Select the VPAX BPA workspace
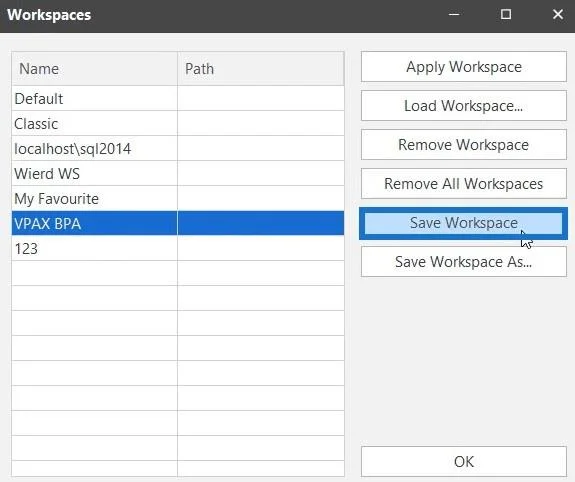Viewport: 575px width, 482px height. tap(178, 223)
